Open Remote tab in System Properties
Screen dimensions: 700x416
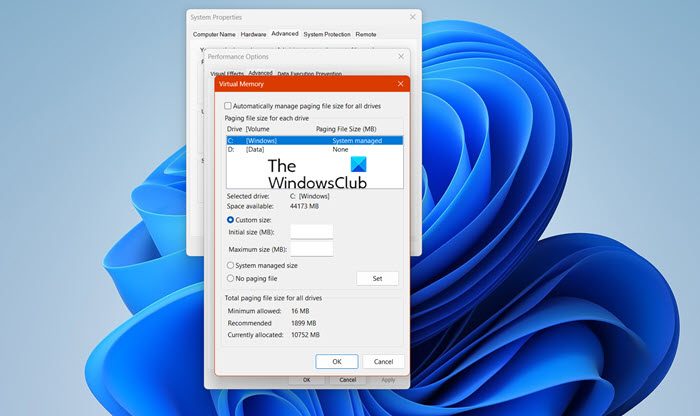[x=366, y=34]
